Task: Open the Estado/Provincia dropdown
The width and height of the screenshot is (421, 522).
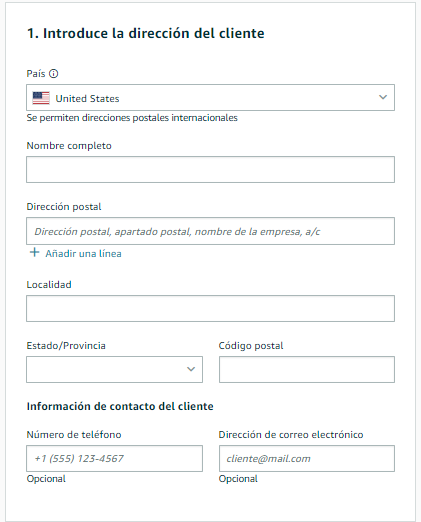Action: 114,369
